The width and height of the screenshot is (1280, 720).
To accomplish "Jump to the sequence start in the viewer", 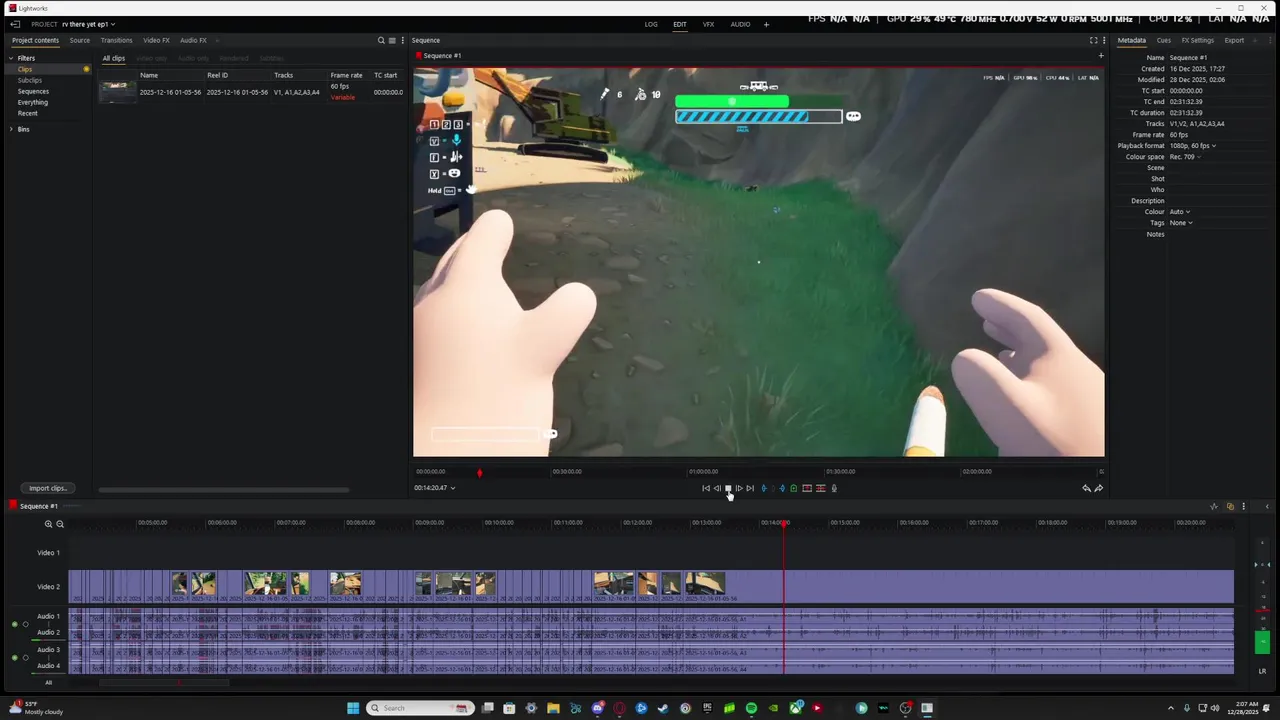I will tap(706, 488).
